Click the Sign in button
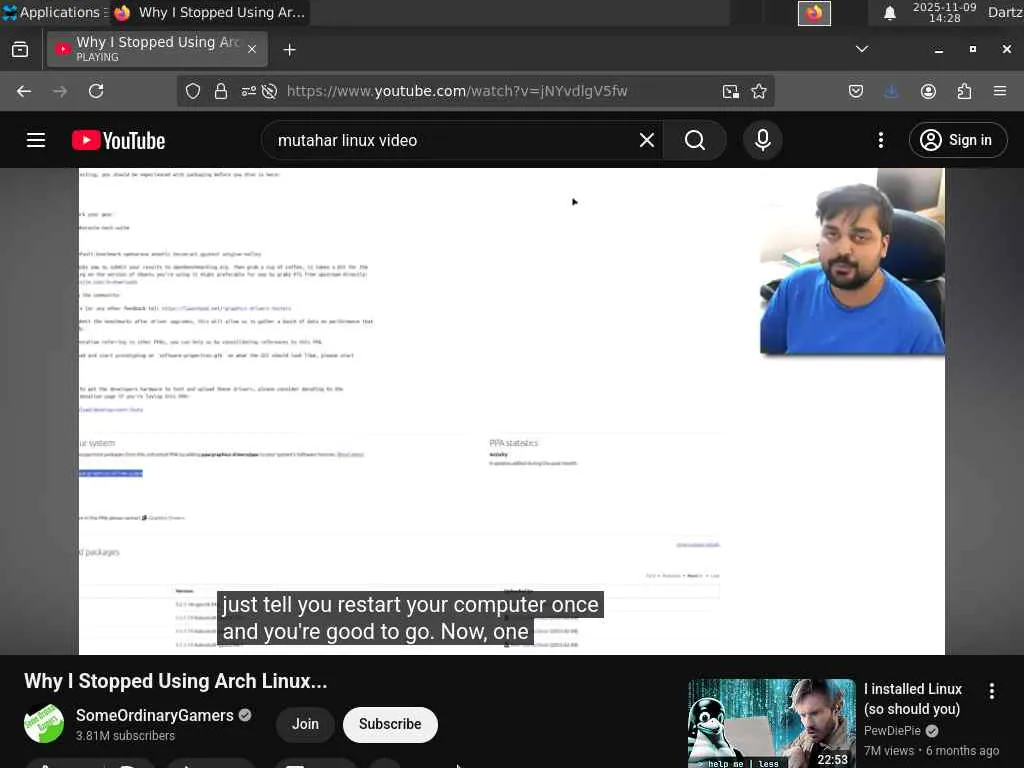 coord(958,140)
